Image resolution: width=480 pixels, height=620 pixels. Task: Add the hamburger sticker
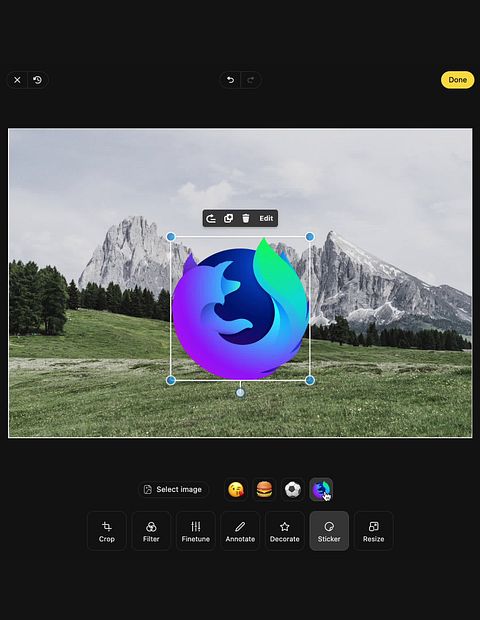[x=264, y=490]
